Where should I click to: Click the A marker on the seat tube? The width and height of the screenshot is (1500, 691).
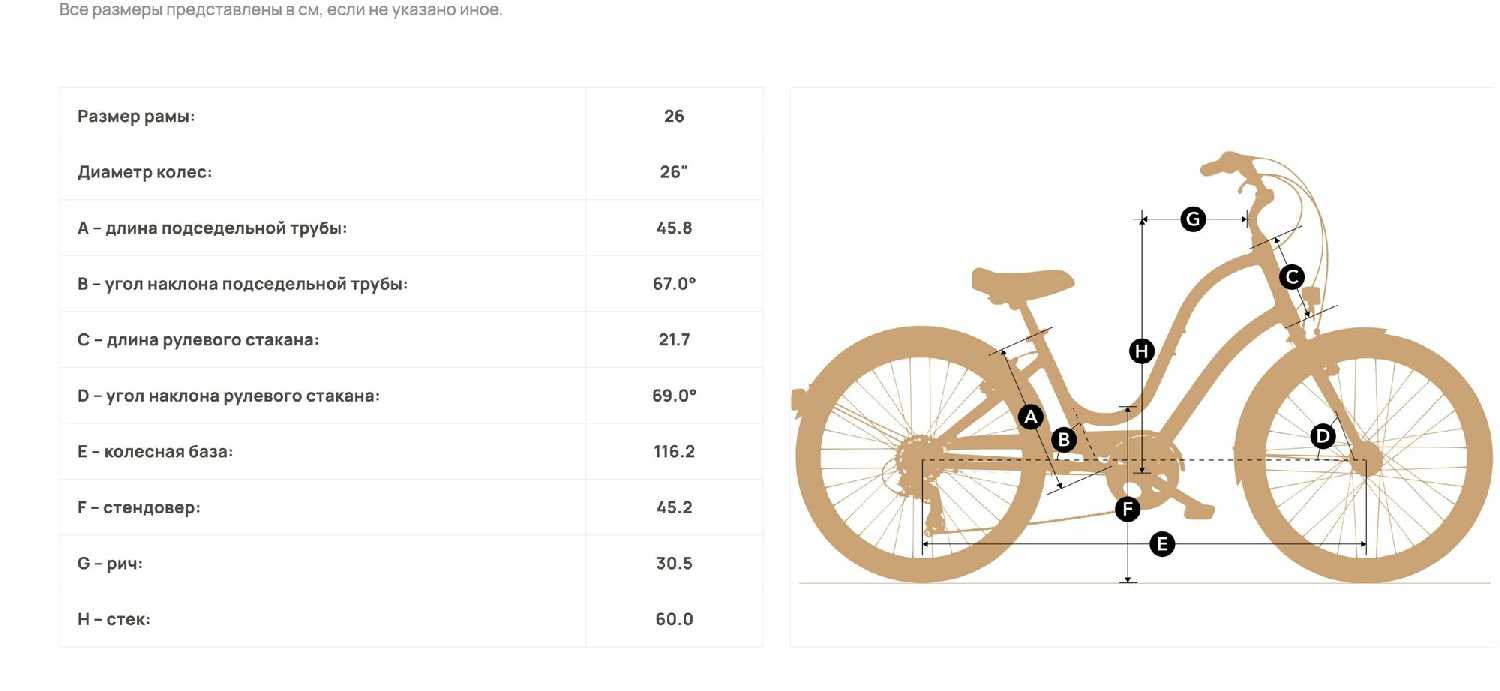(1031, 417)
